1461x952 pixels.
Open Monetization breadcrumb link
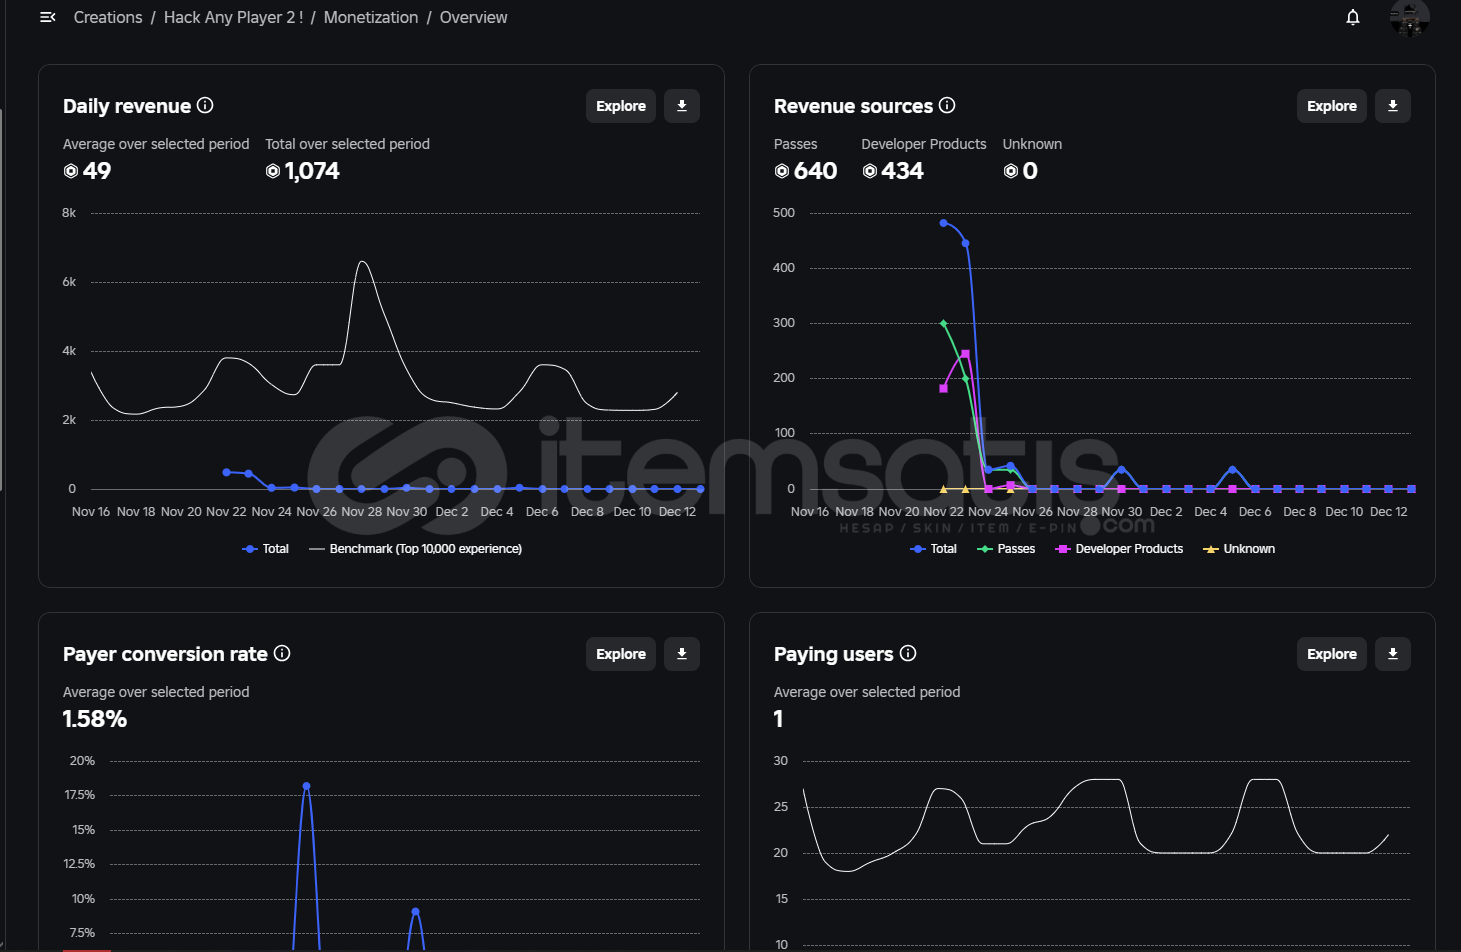click(x=371, y=17)
